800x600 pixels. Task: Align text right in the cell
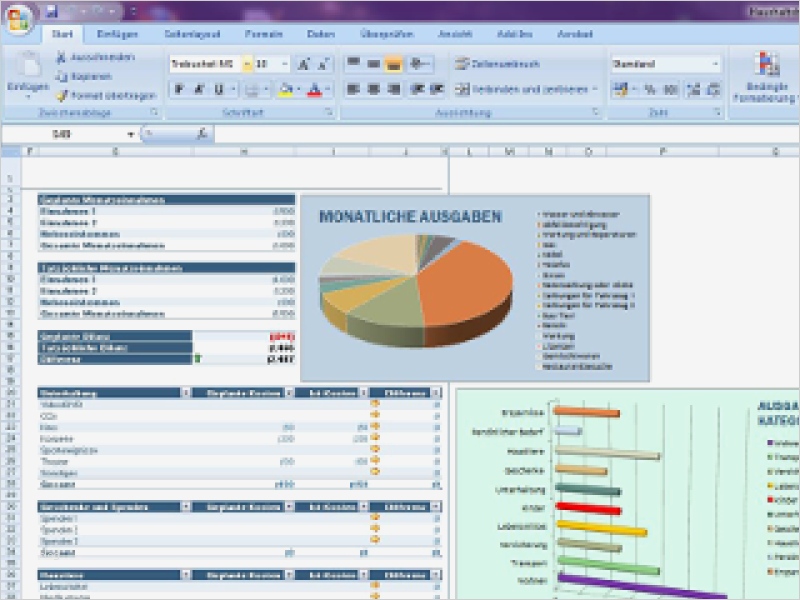393,90
